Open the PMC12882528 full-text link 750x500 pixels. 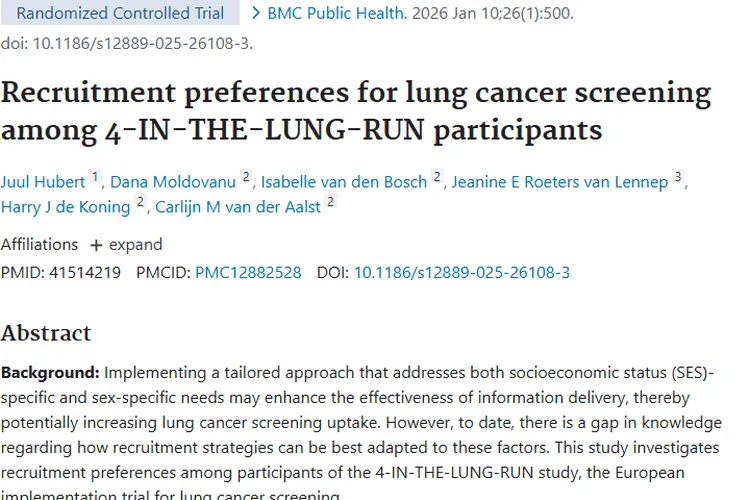tap(248, 272)
